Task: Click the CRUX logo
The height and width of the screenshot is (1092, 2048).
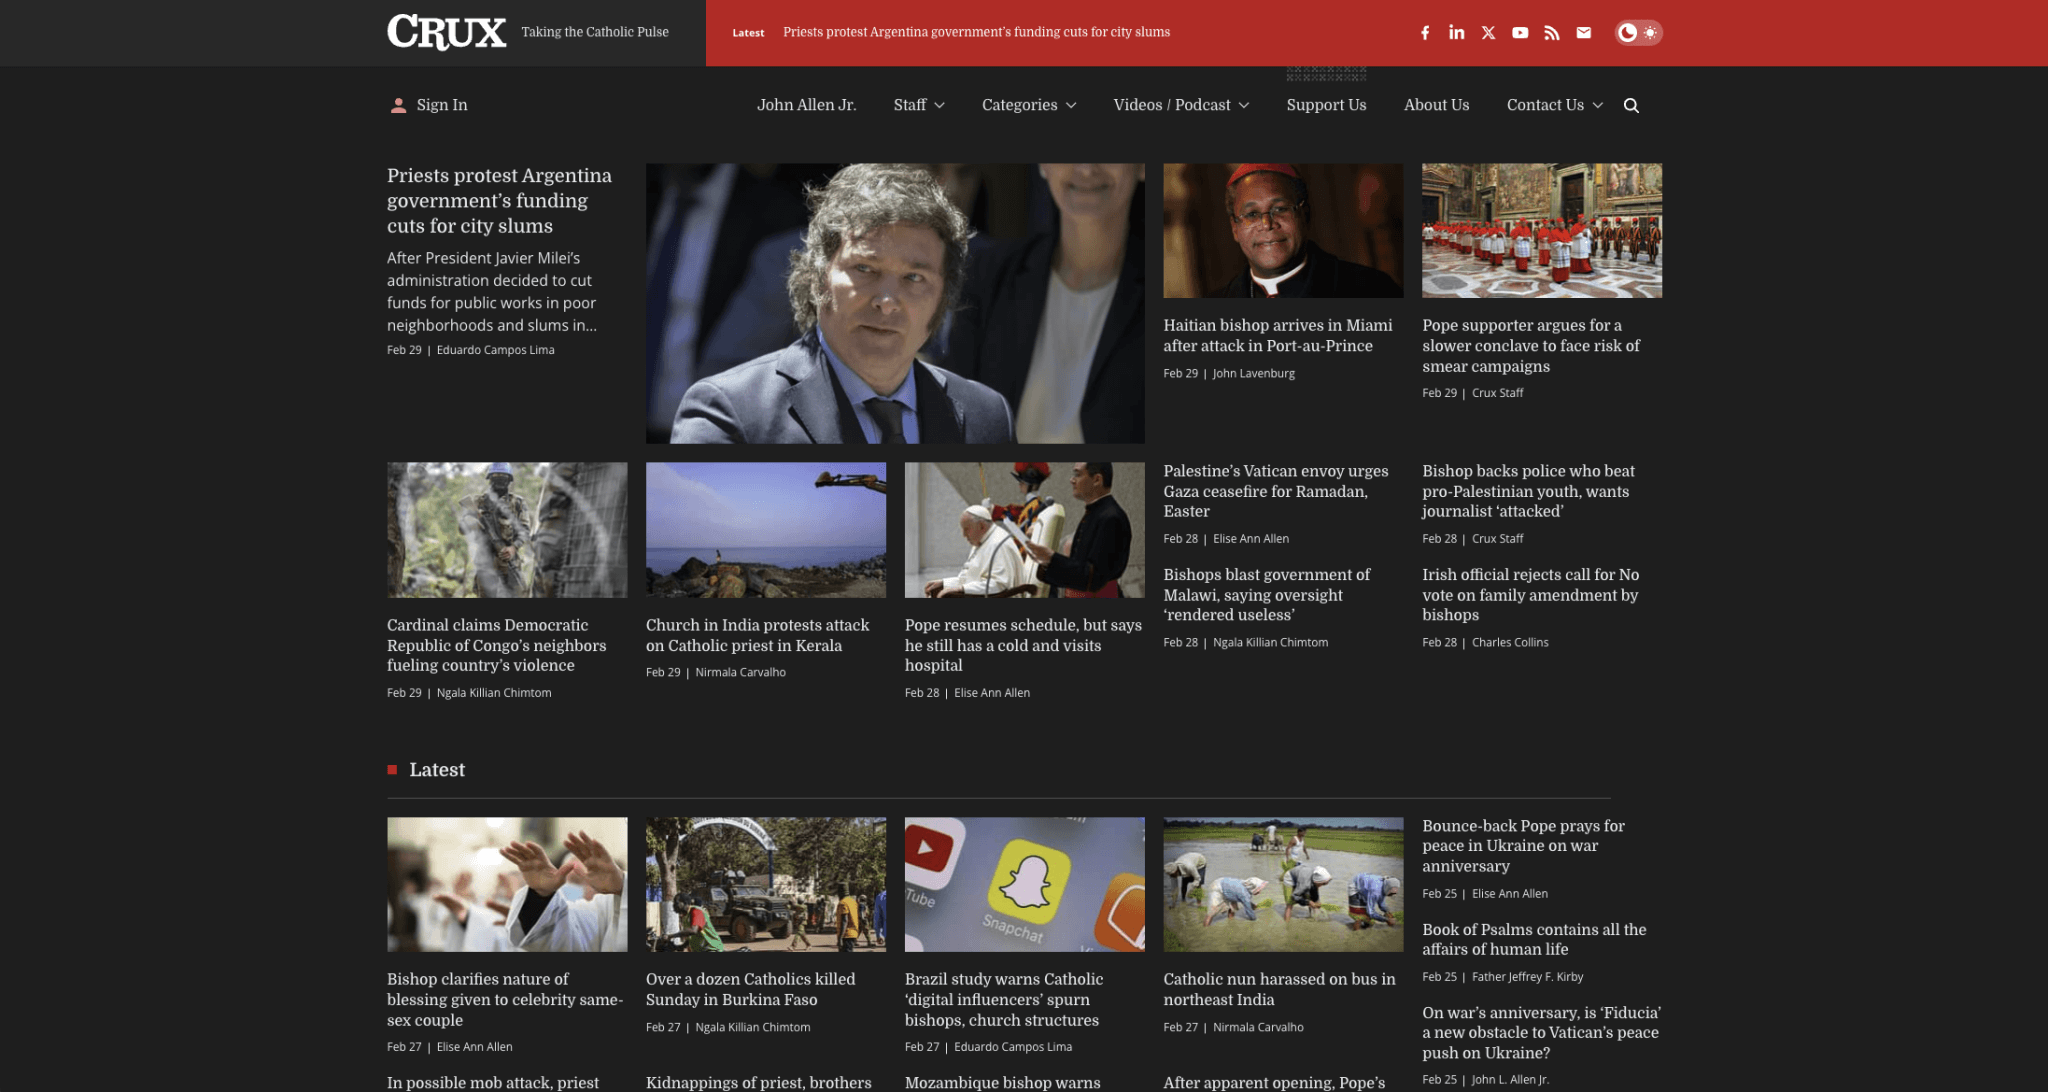Action: click(446, 32)
